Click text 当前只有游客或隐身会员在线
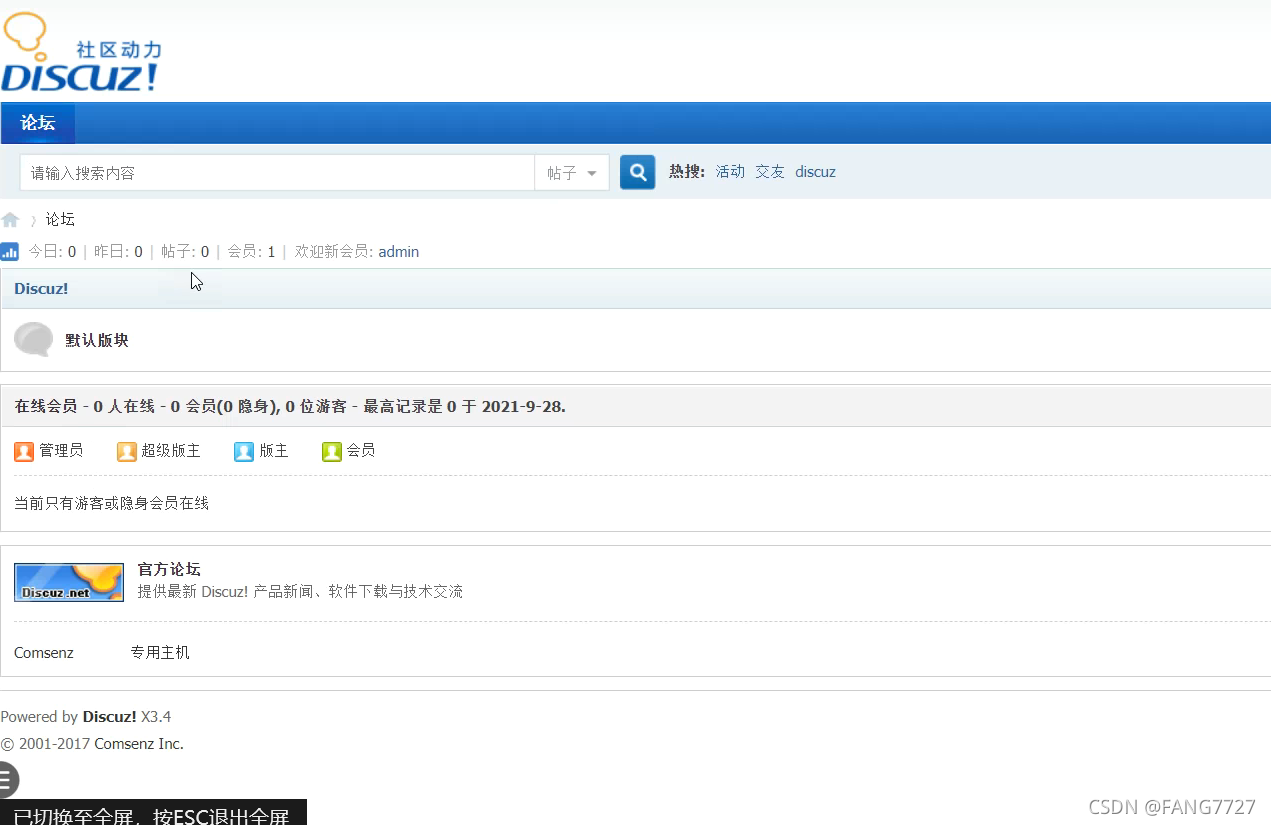 [x=112, y=504]
